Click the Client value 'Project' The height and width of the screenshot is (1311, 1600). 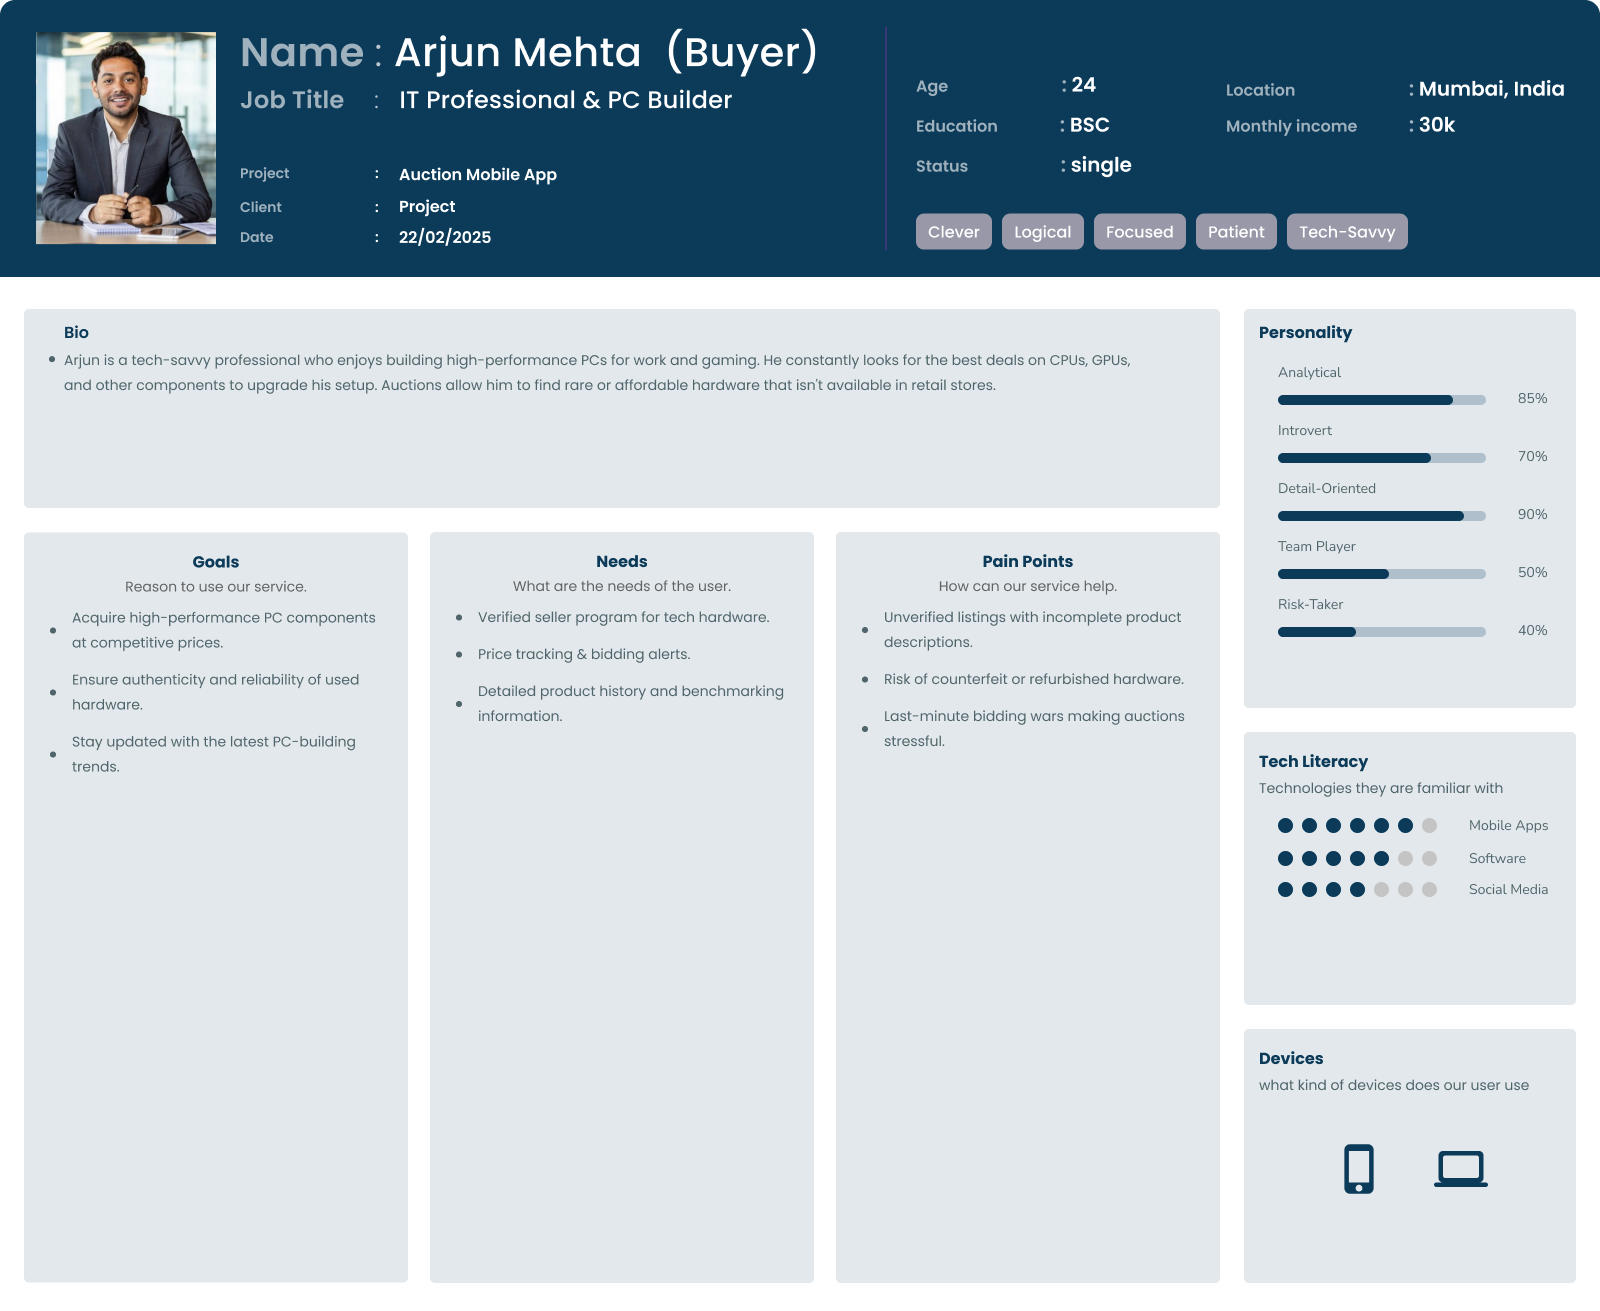tap(427, 206)
